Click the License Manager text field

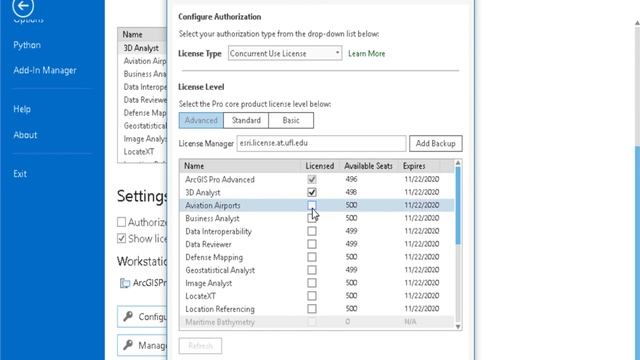tap(321, 143)
